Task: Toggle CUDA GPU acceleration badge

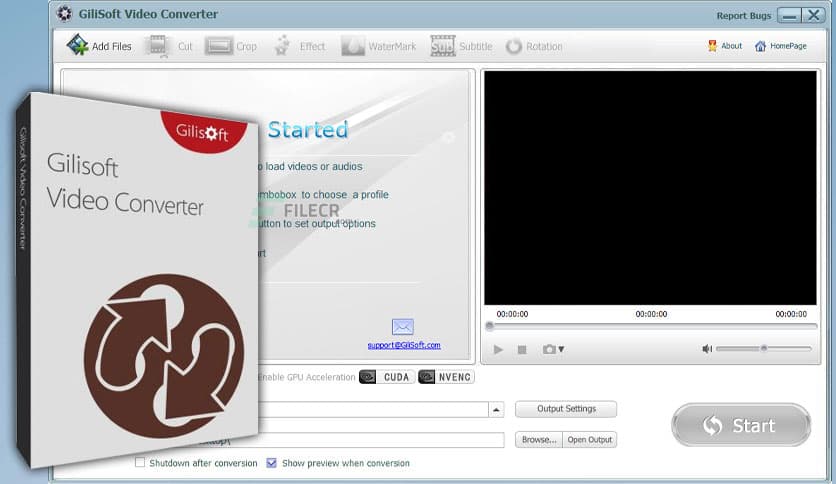Action: (x=387, y=377)
